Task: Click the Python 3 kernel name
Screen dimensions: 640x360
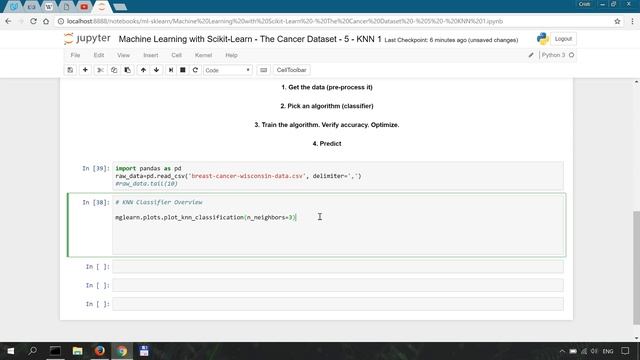Action: pyautogui.click(x=553, y=55)
